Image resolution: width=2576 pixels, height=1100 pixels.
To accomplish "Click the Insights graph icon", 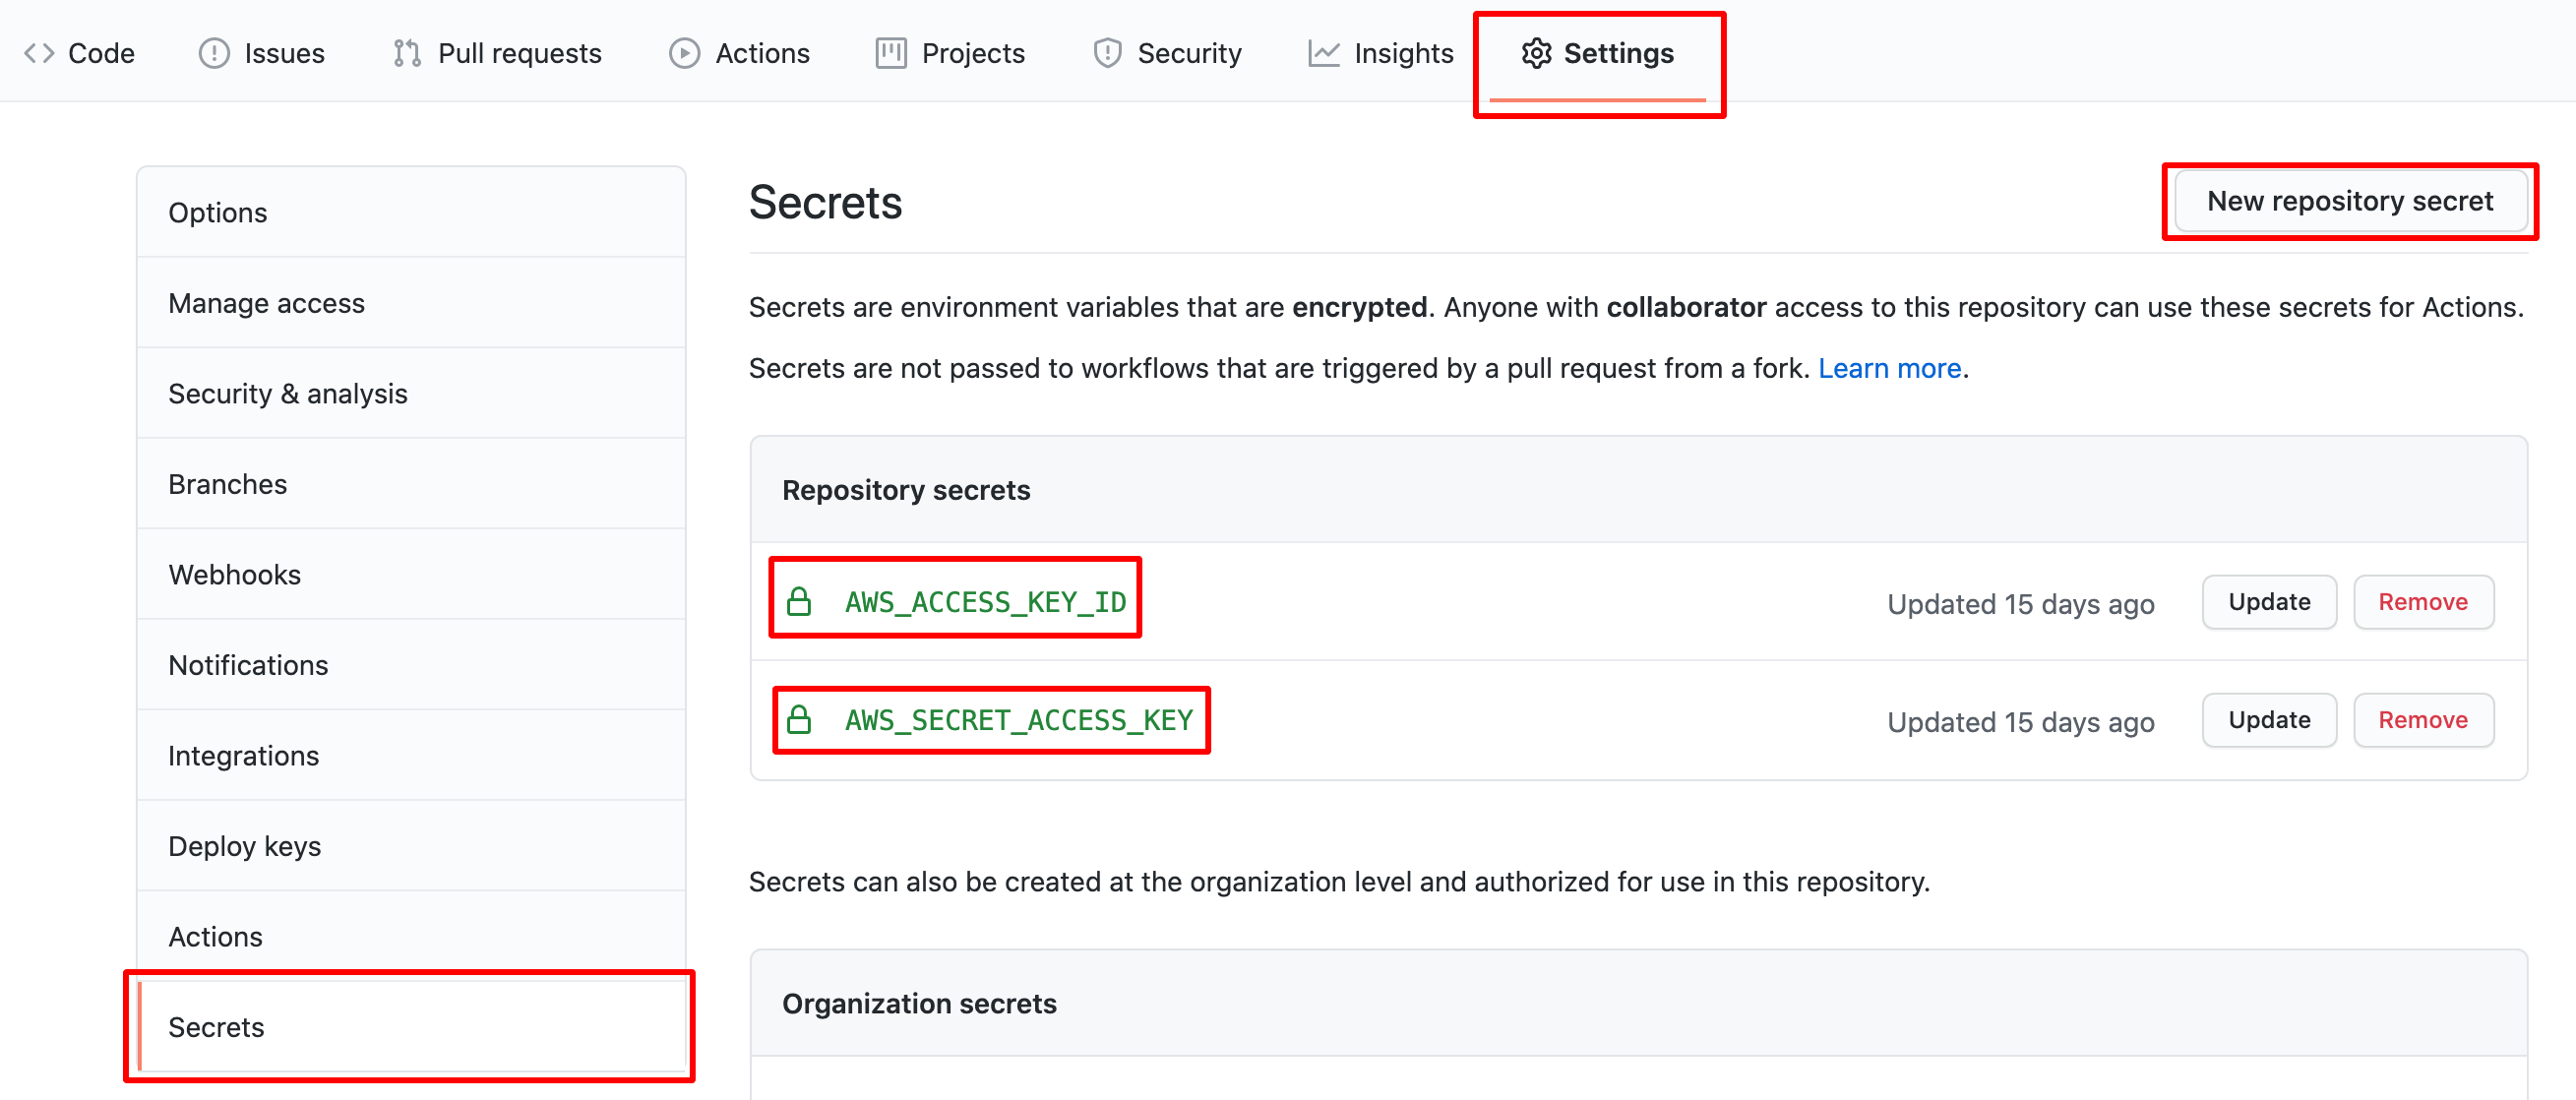I will pos(1322,53).
